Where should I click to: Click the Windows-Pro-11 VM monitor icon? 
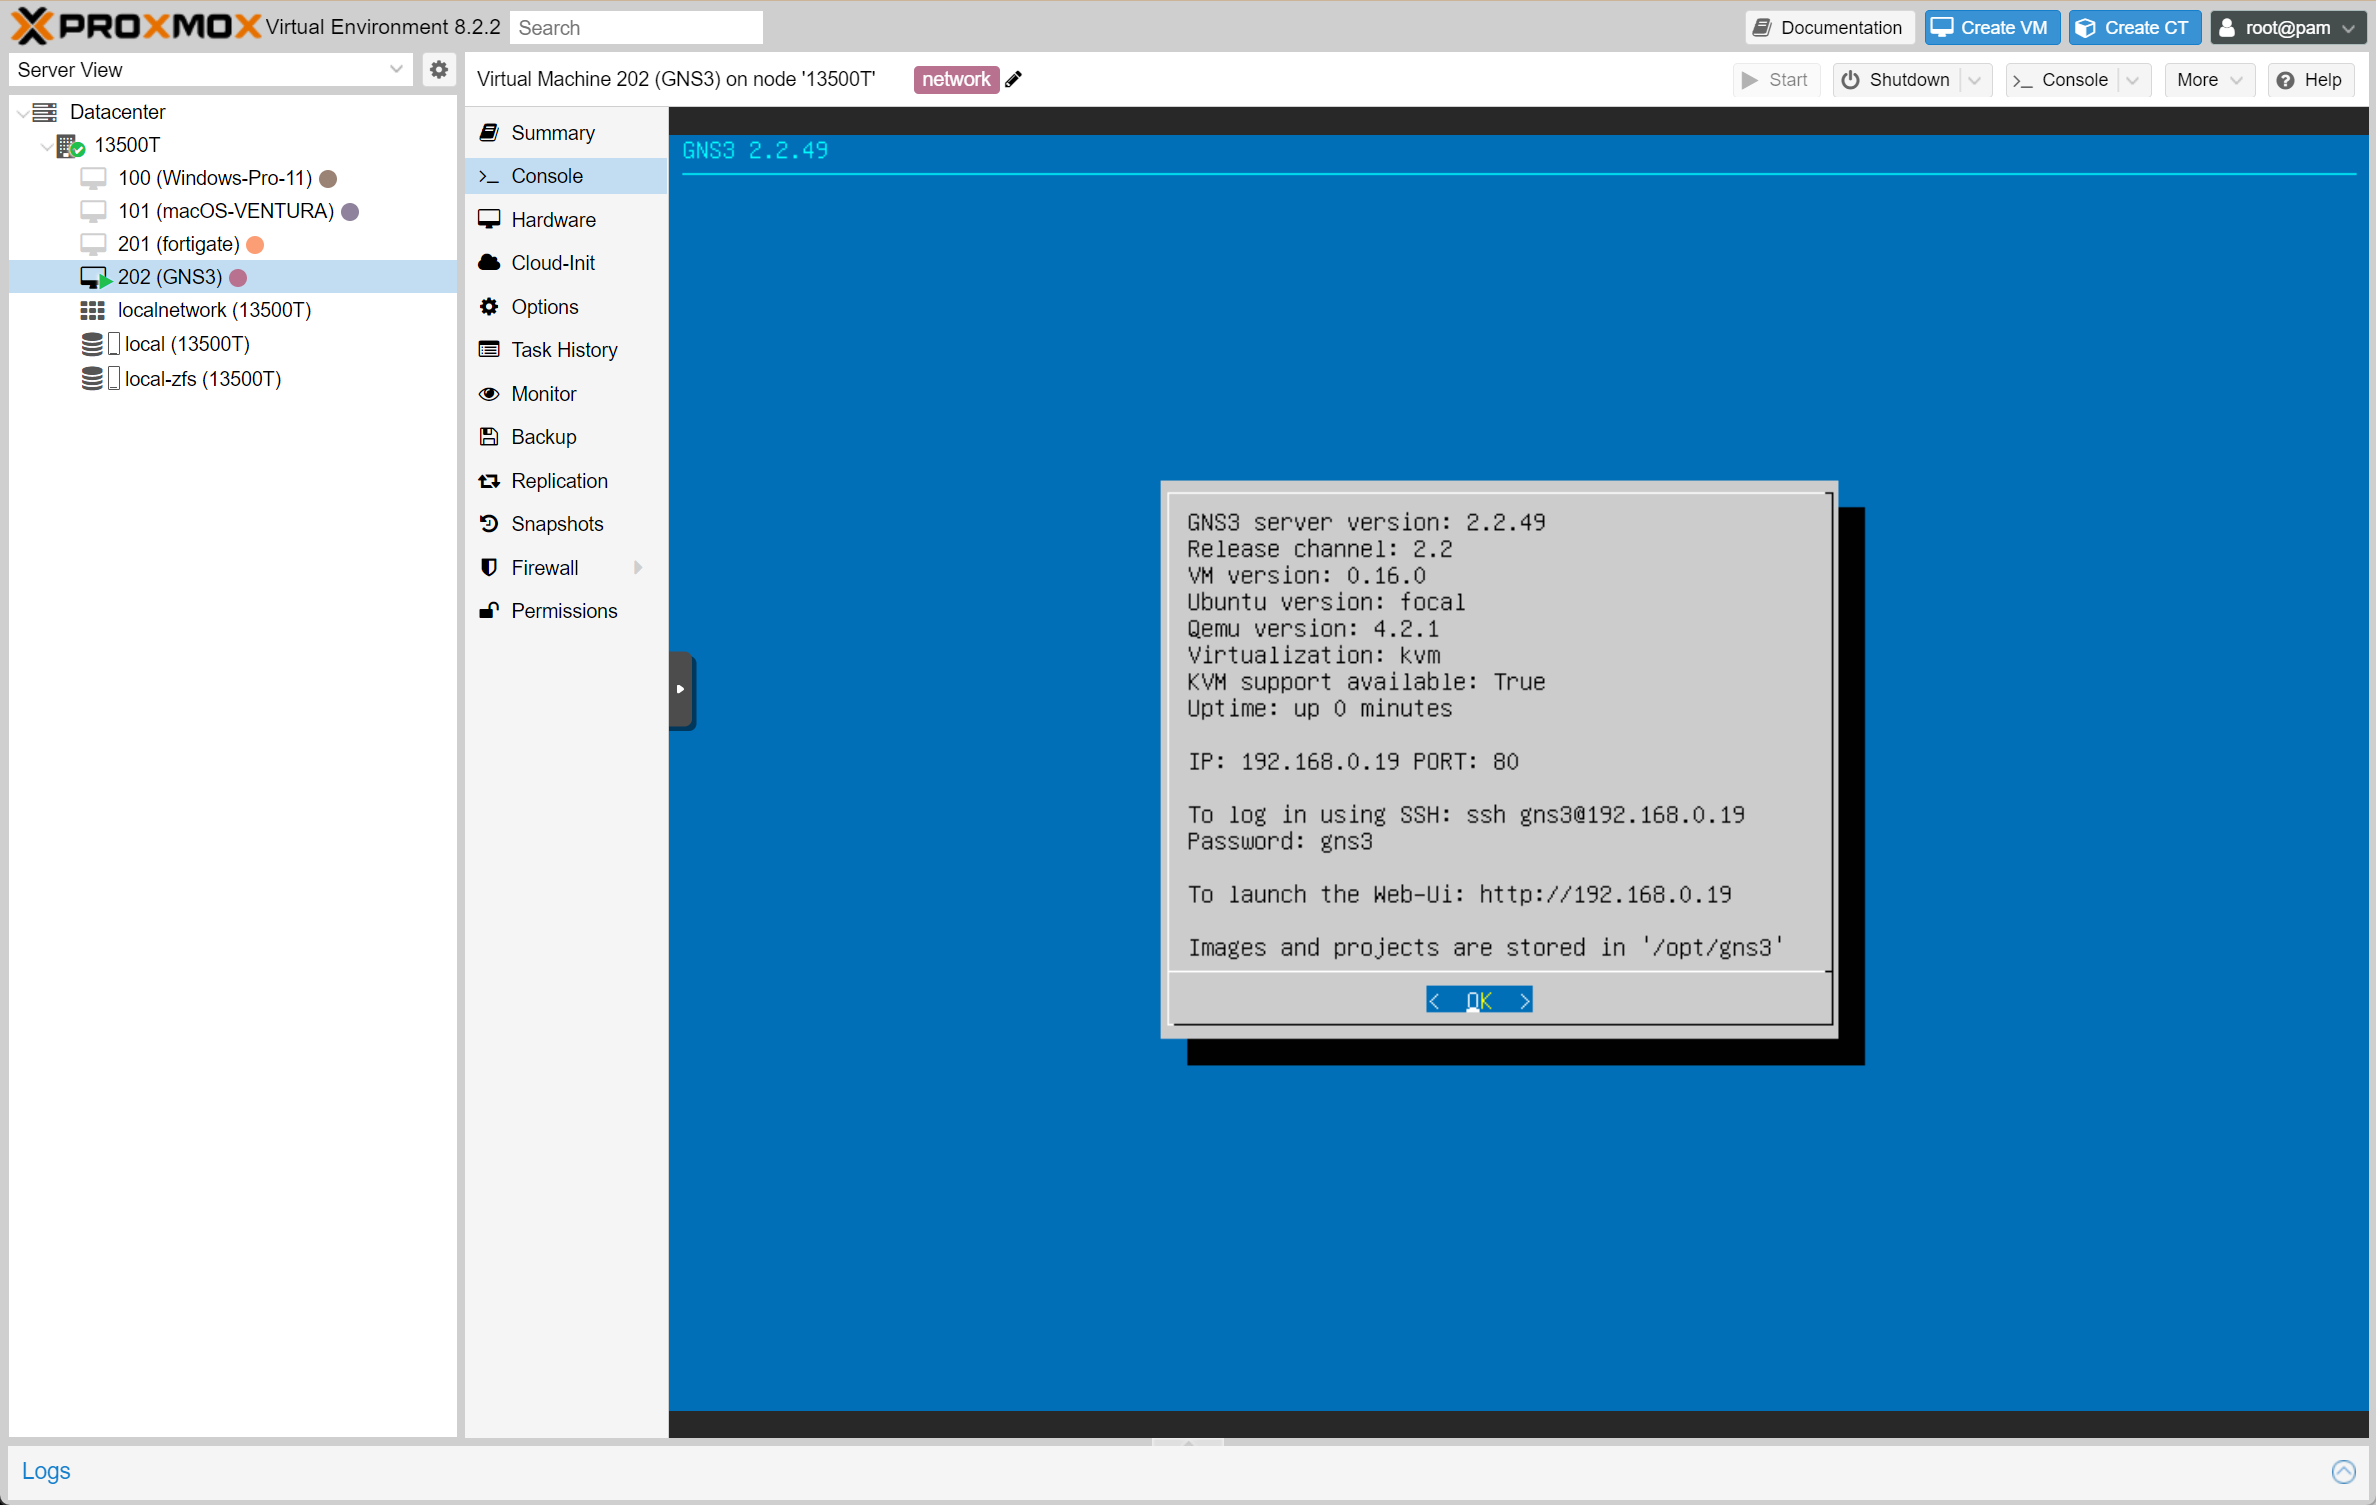click(93, 179)
